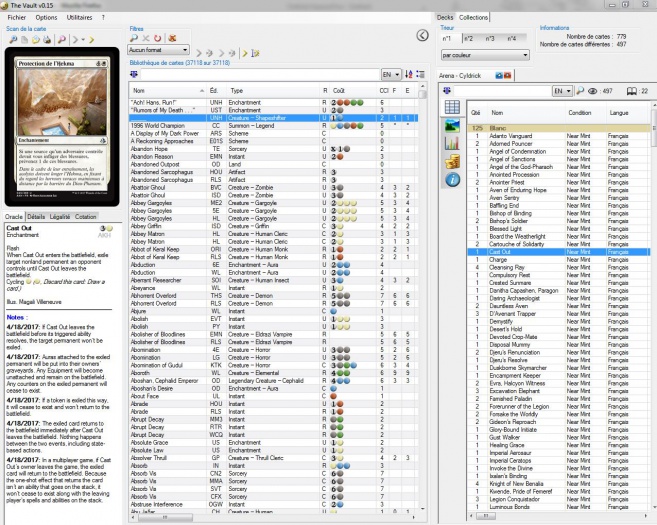Open the Fichier menu
Image resolution: width=657 pixels, height=525 pixels.
(x=17, y=18)
